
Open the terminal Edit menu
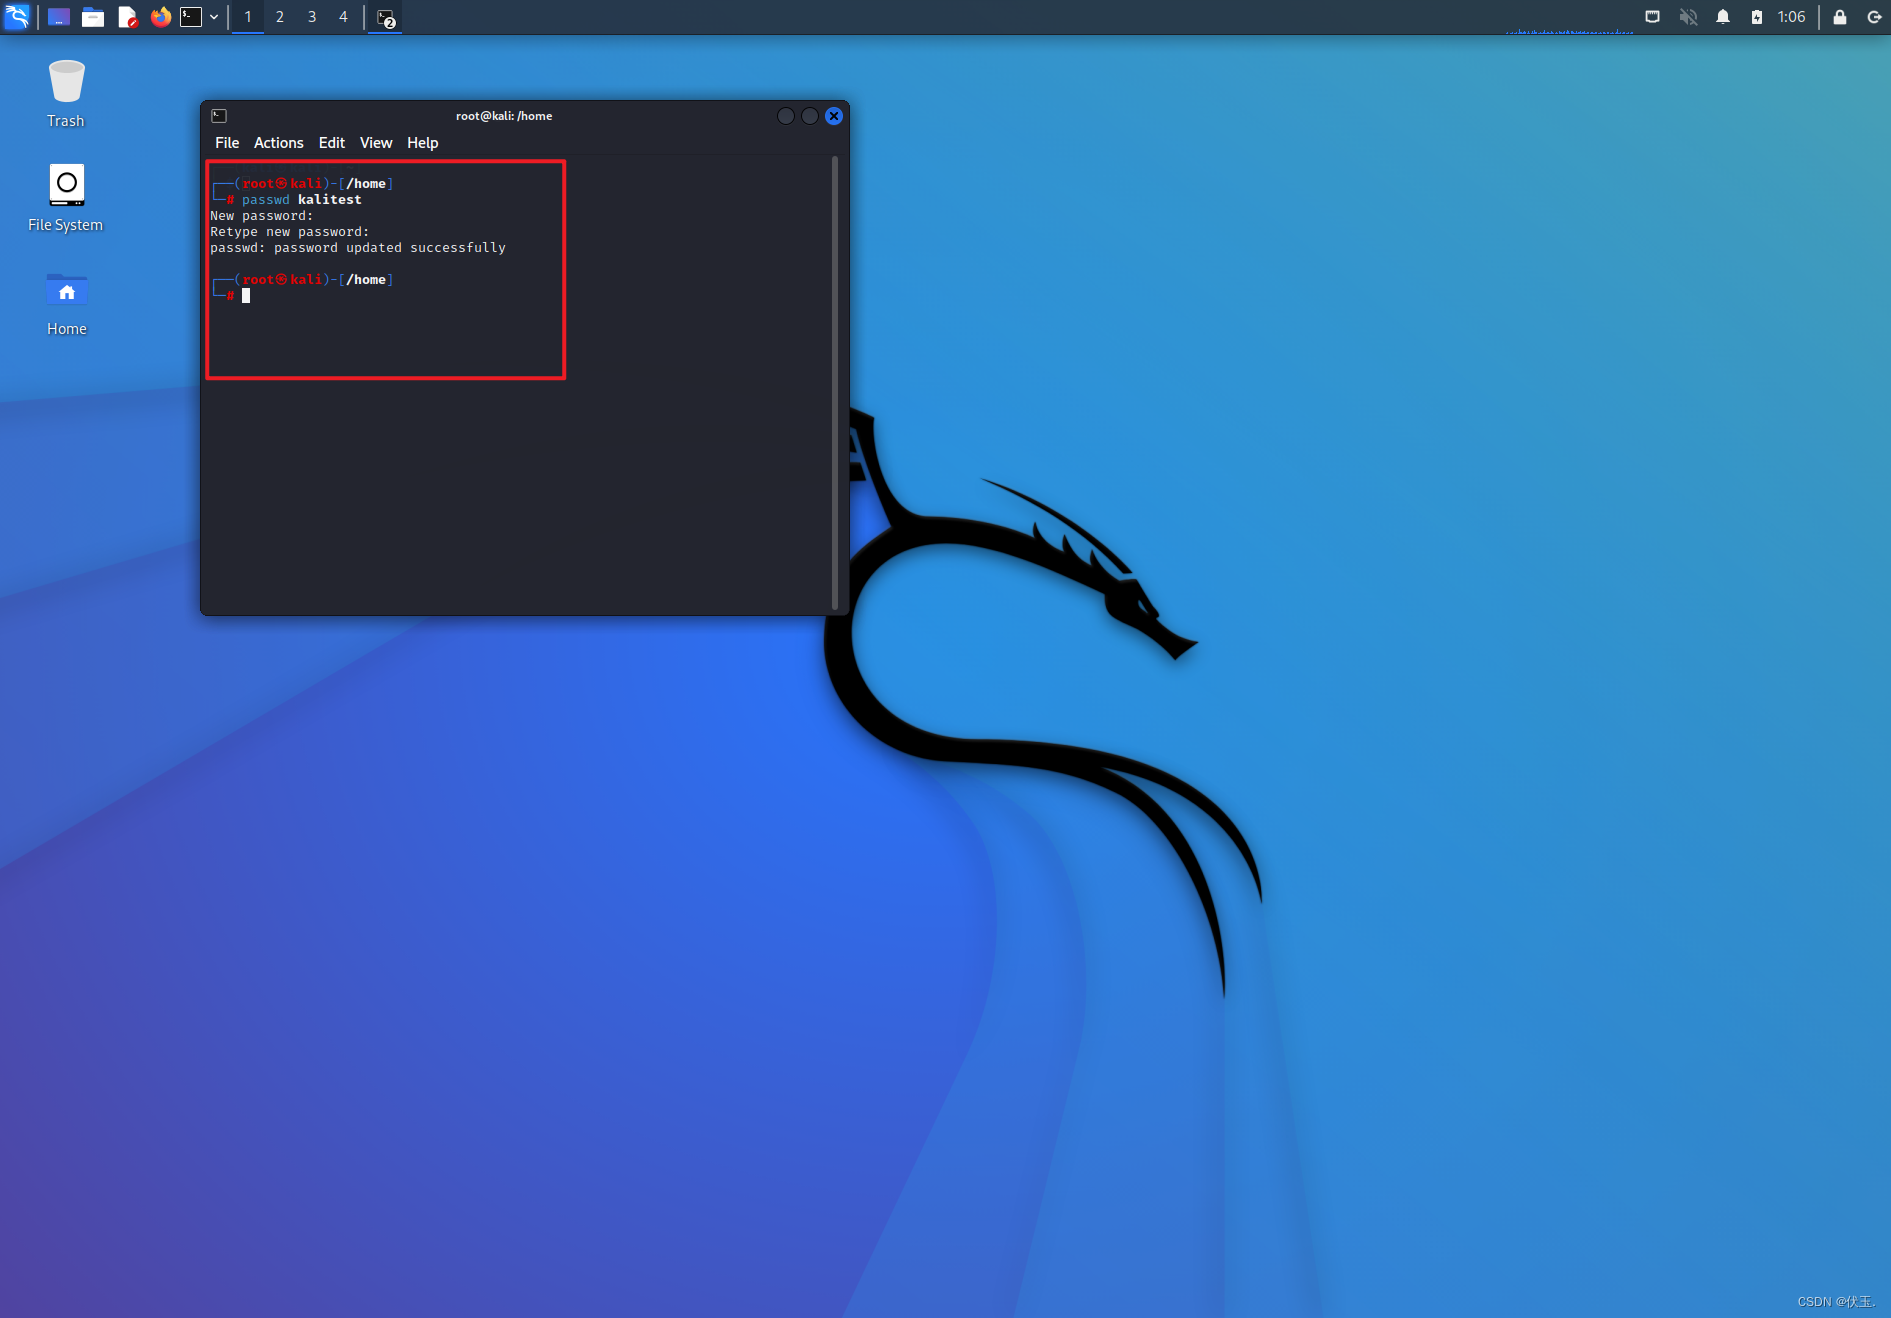[x=332, y=143]
